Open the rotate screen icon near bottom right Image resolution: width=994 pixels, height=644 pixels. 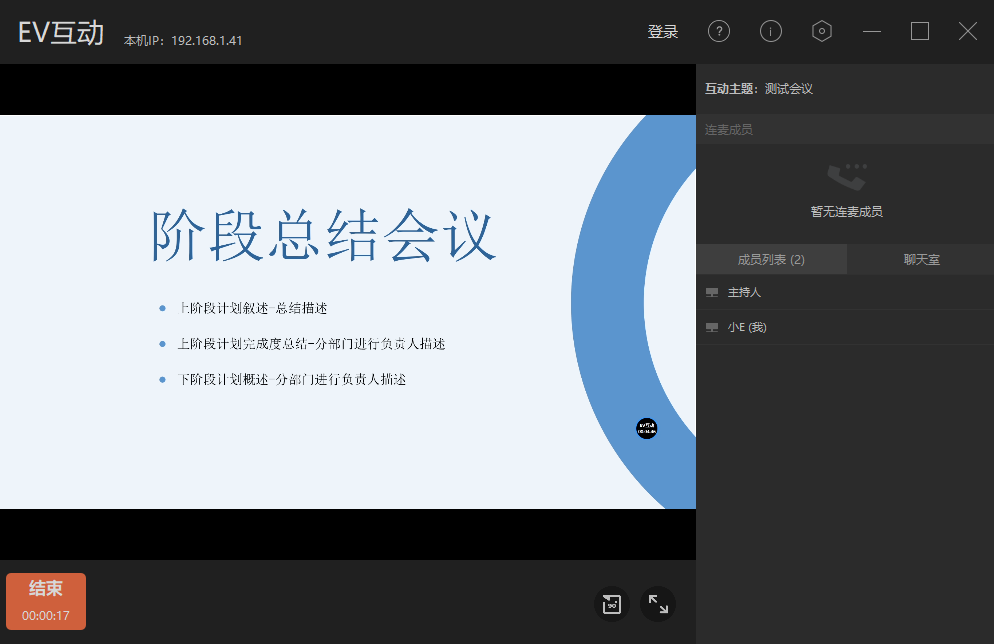point(613,603)
